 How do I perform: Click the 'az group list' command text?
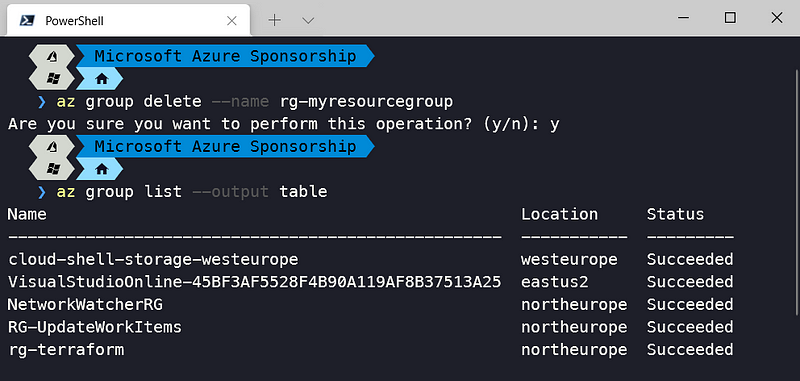pos(119,192)
